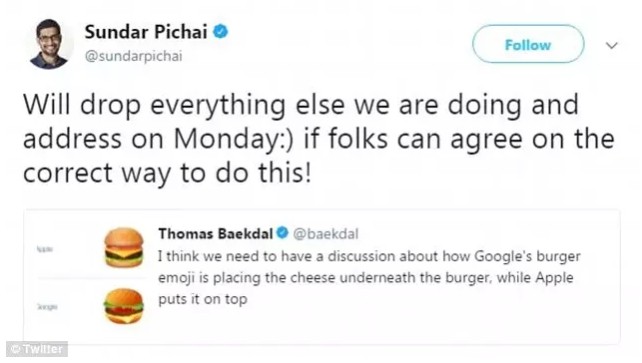Follow Sundar Pichai

(x=528, y=44)
